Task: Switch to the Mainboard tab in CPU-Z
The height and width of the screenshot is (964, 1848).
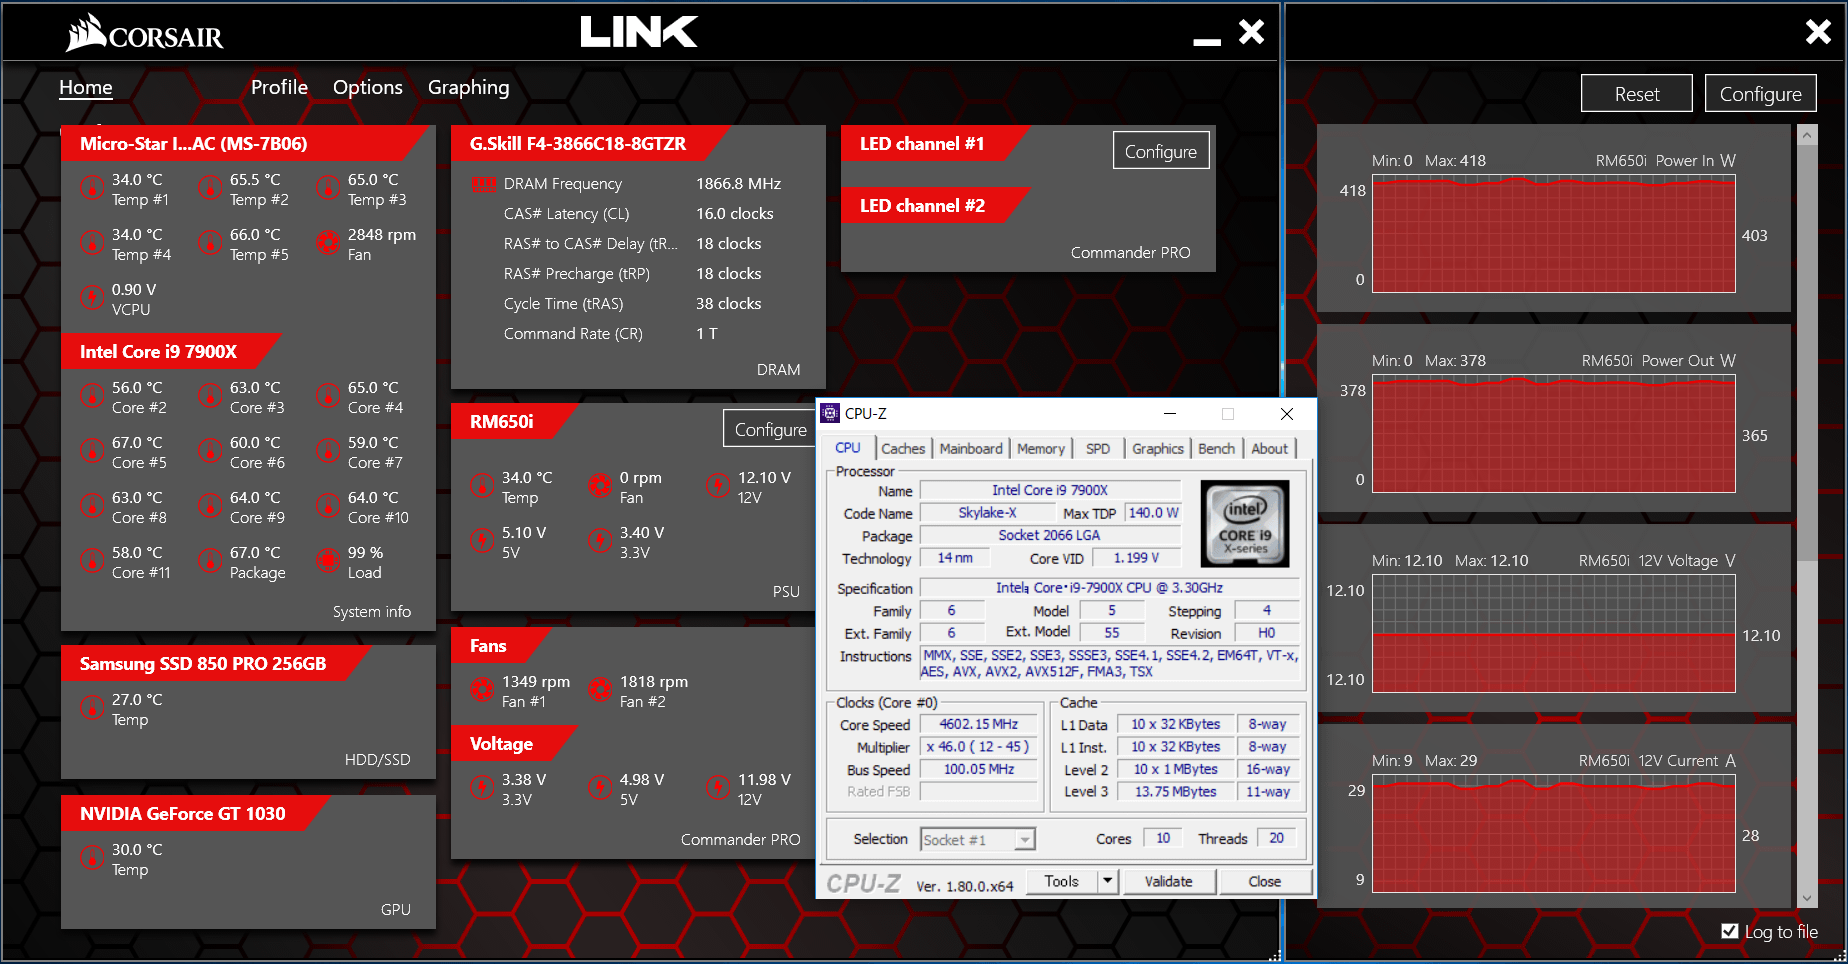Action: [x=971, y=449]
